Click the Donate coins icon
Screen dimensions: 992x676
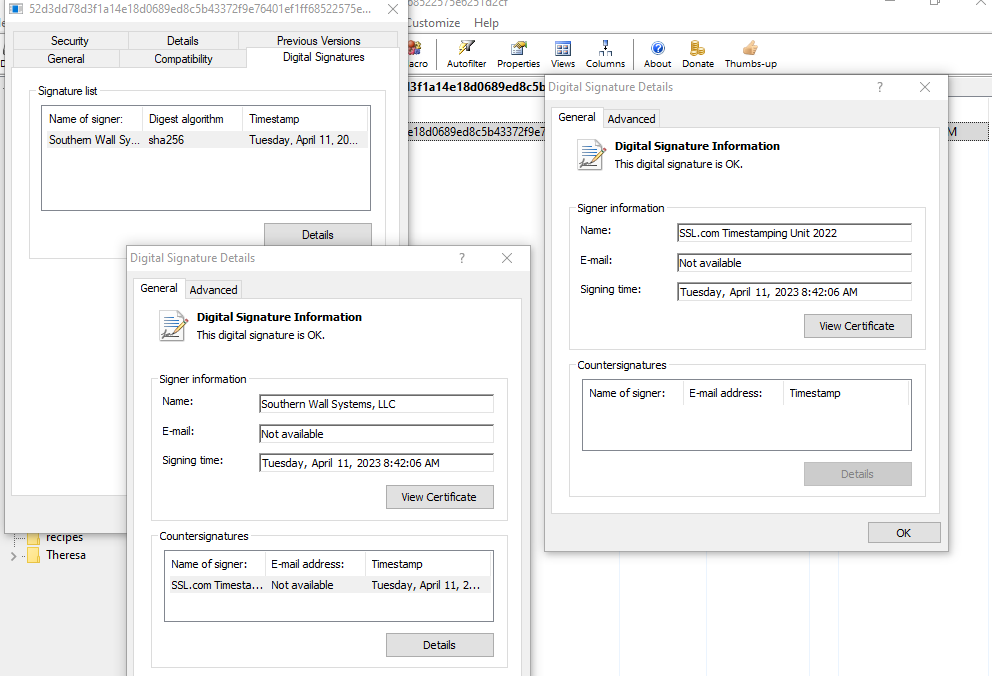pyautogui.click(x=697, y=48)
